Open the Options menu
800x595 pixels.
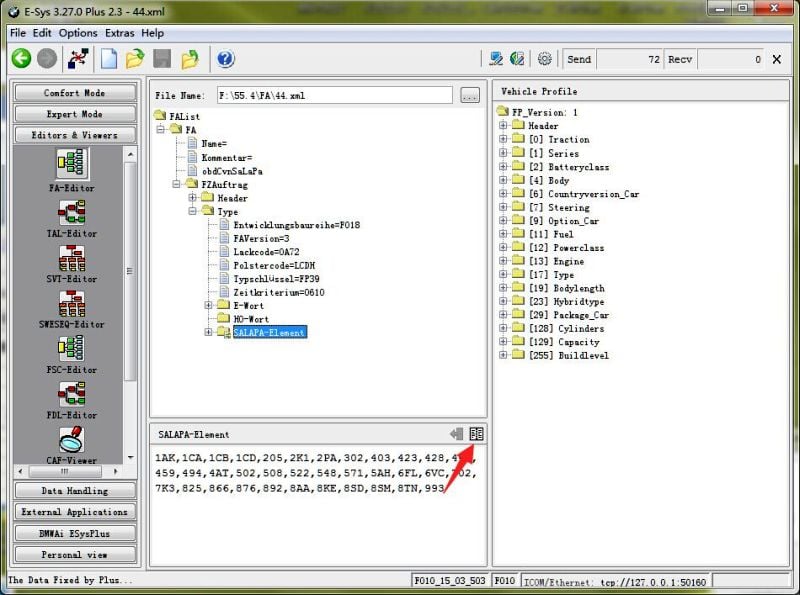pyautogui.click(x=78, y=33)
